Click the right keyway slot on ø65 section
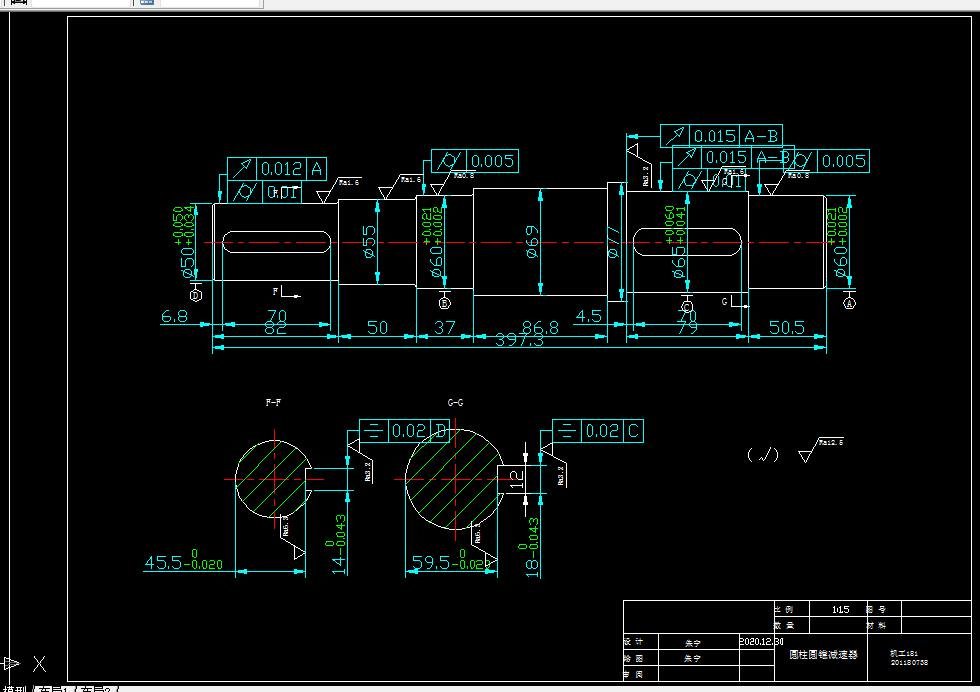Viewport: 980px width, 692px height. (x=687, y=242)
